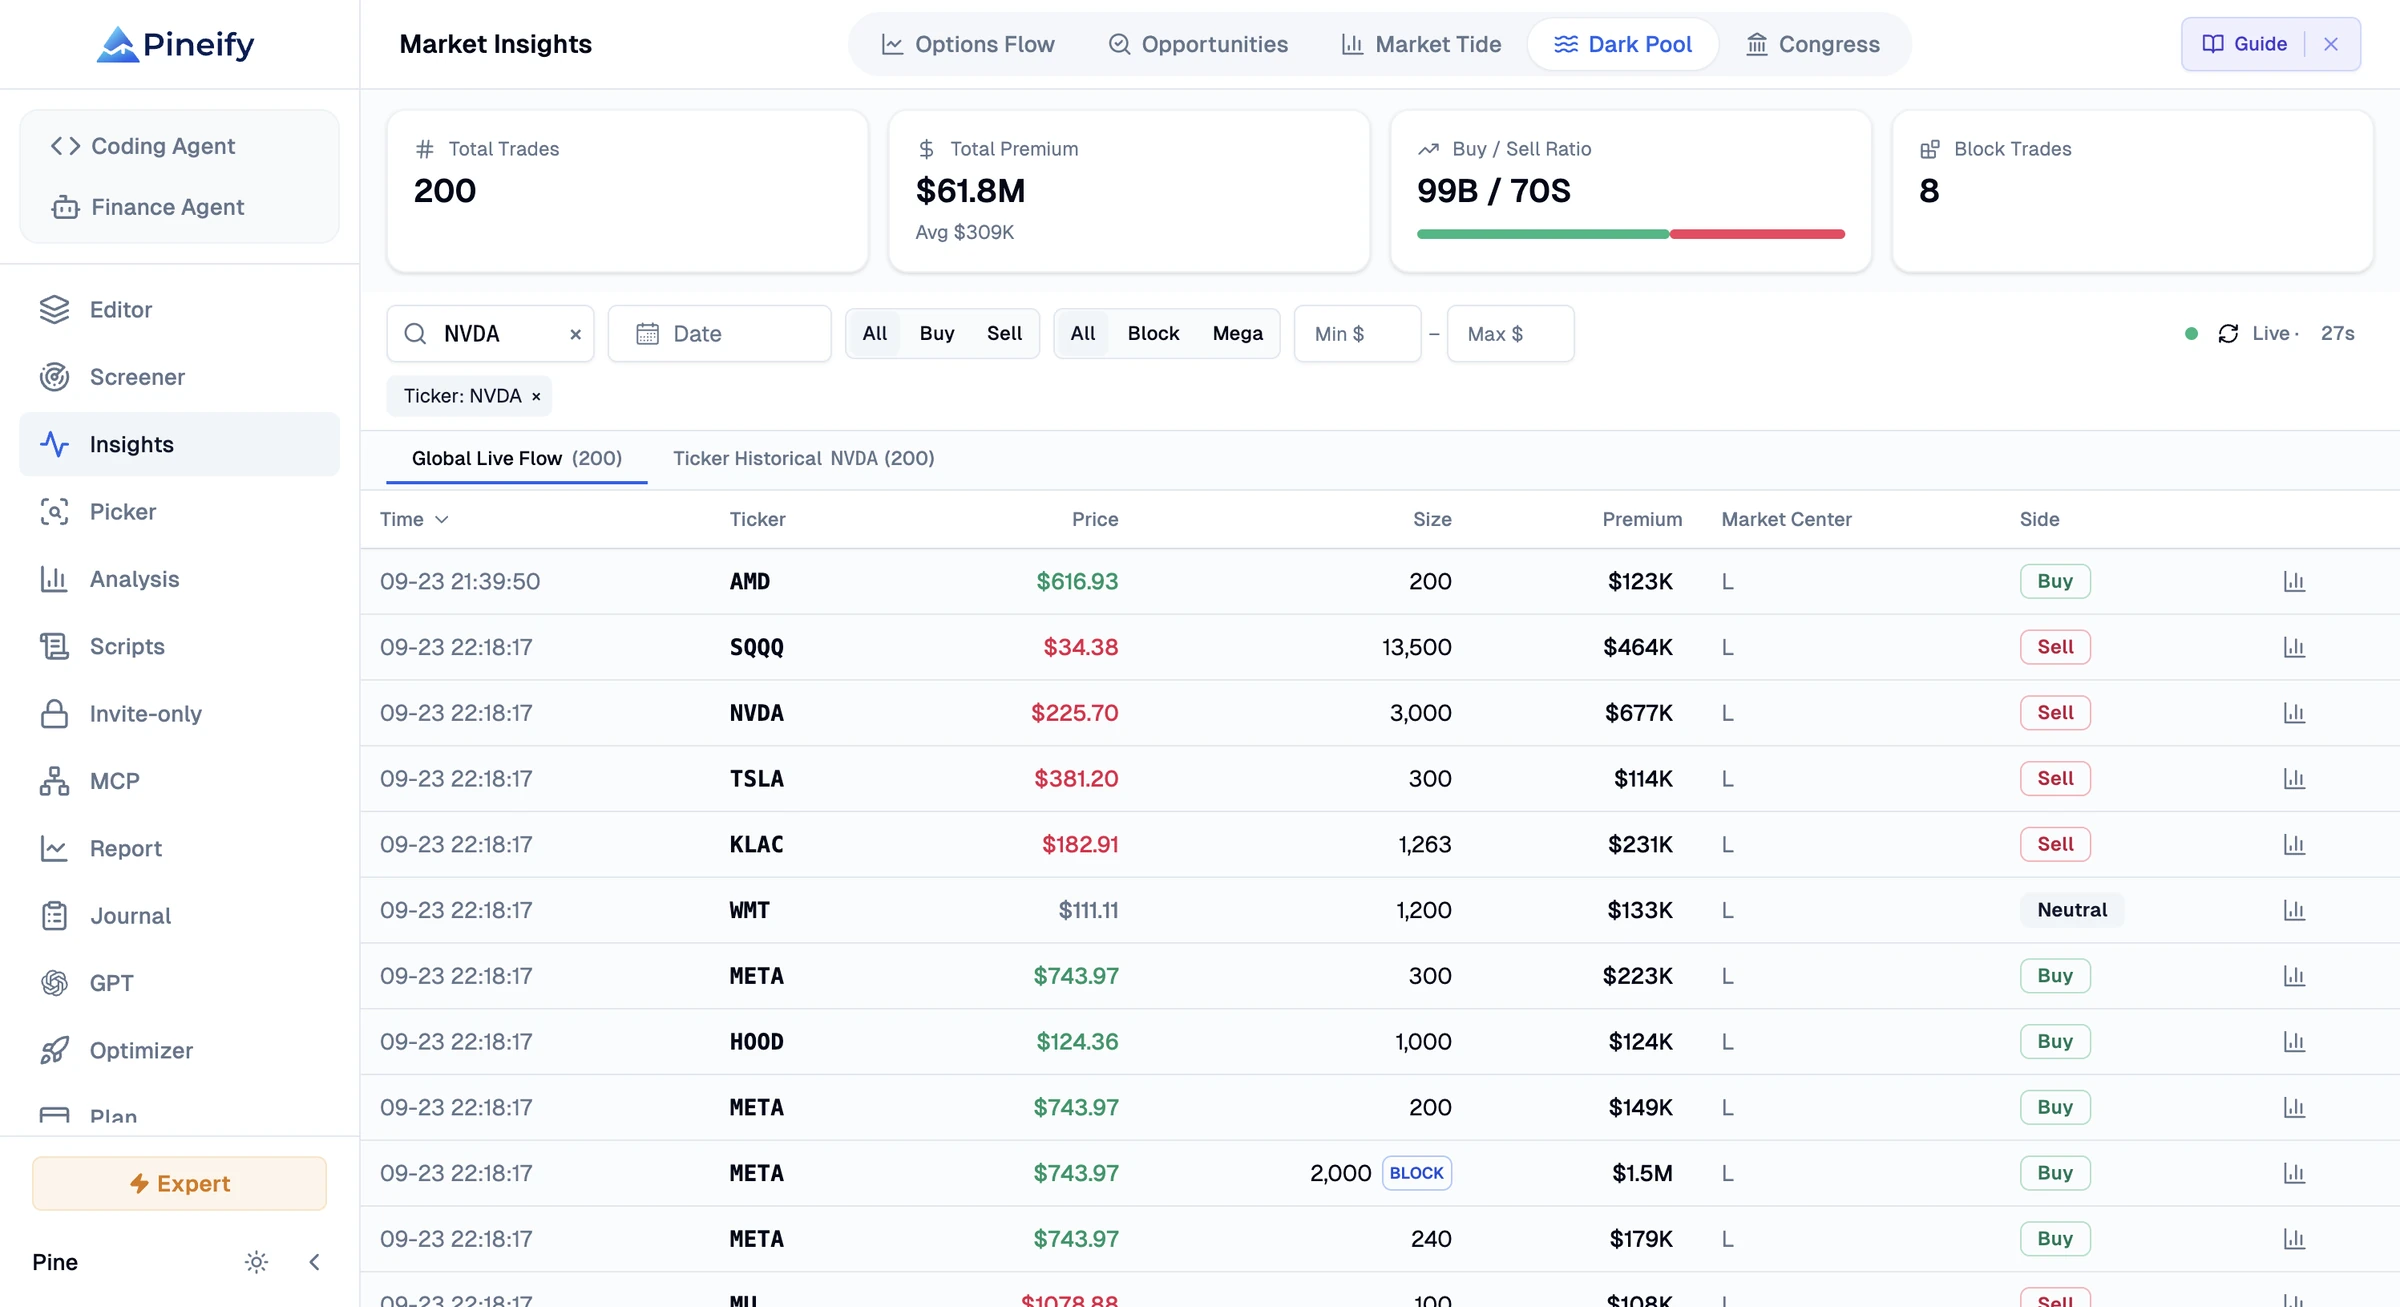The width and height of the screenshot is (2400, 1307).
Task: Click the Total Premium $61.8M card
Action: (x=1129, y=191)
